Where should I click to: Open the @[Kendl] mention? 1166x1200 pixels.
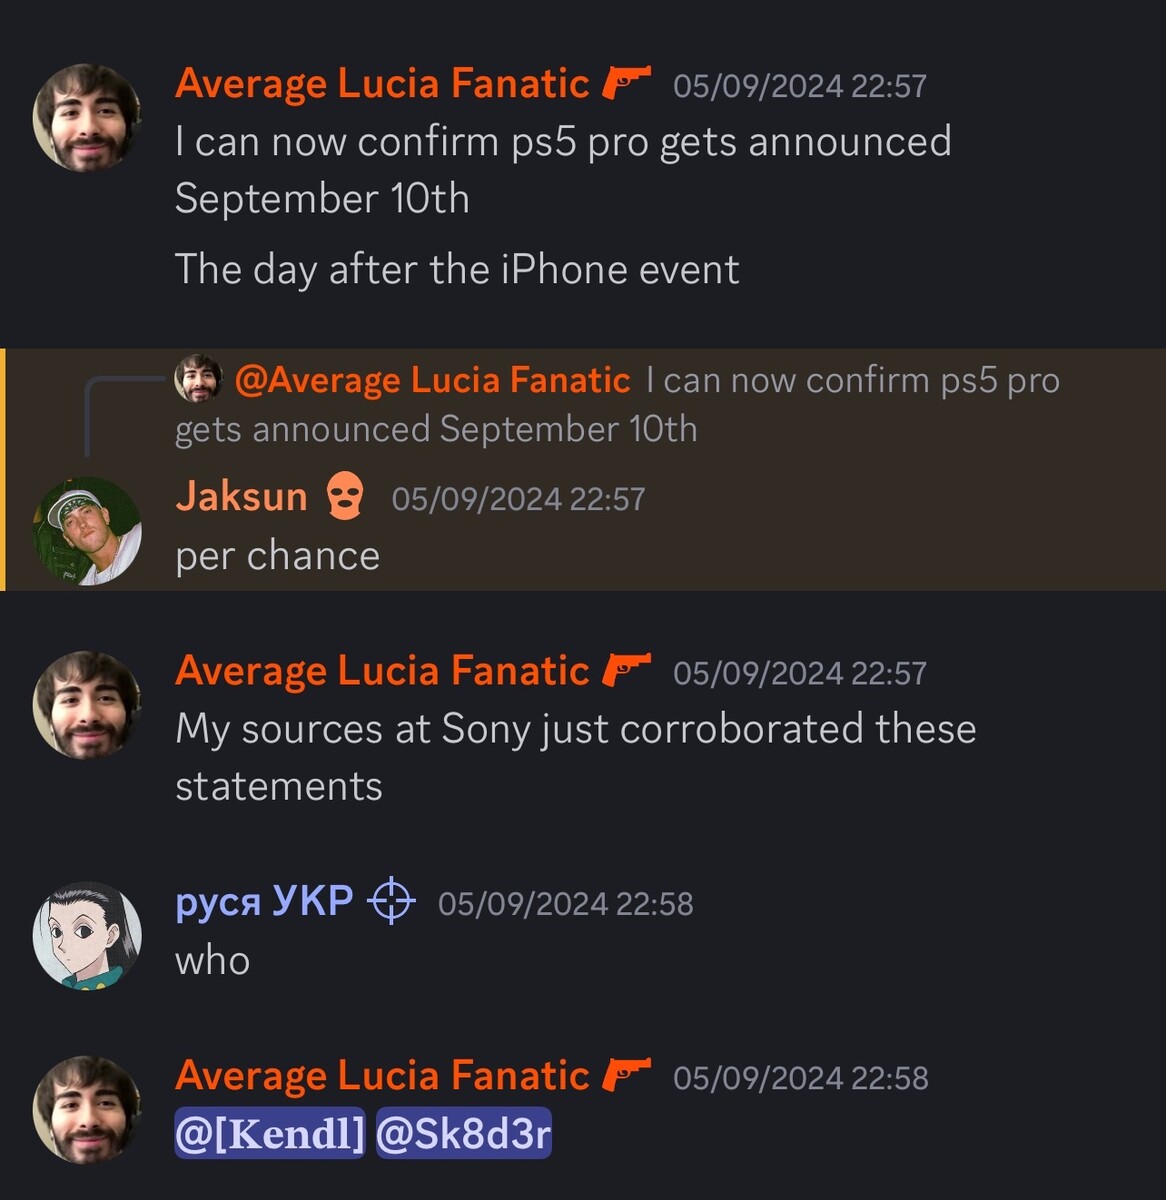pyautogui.click(x=270, y=1134)
